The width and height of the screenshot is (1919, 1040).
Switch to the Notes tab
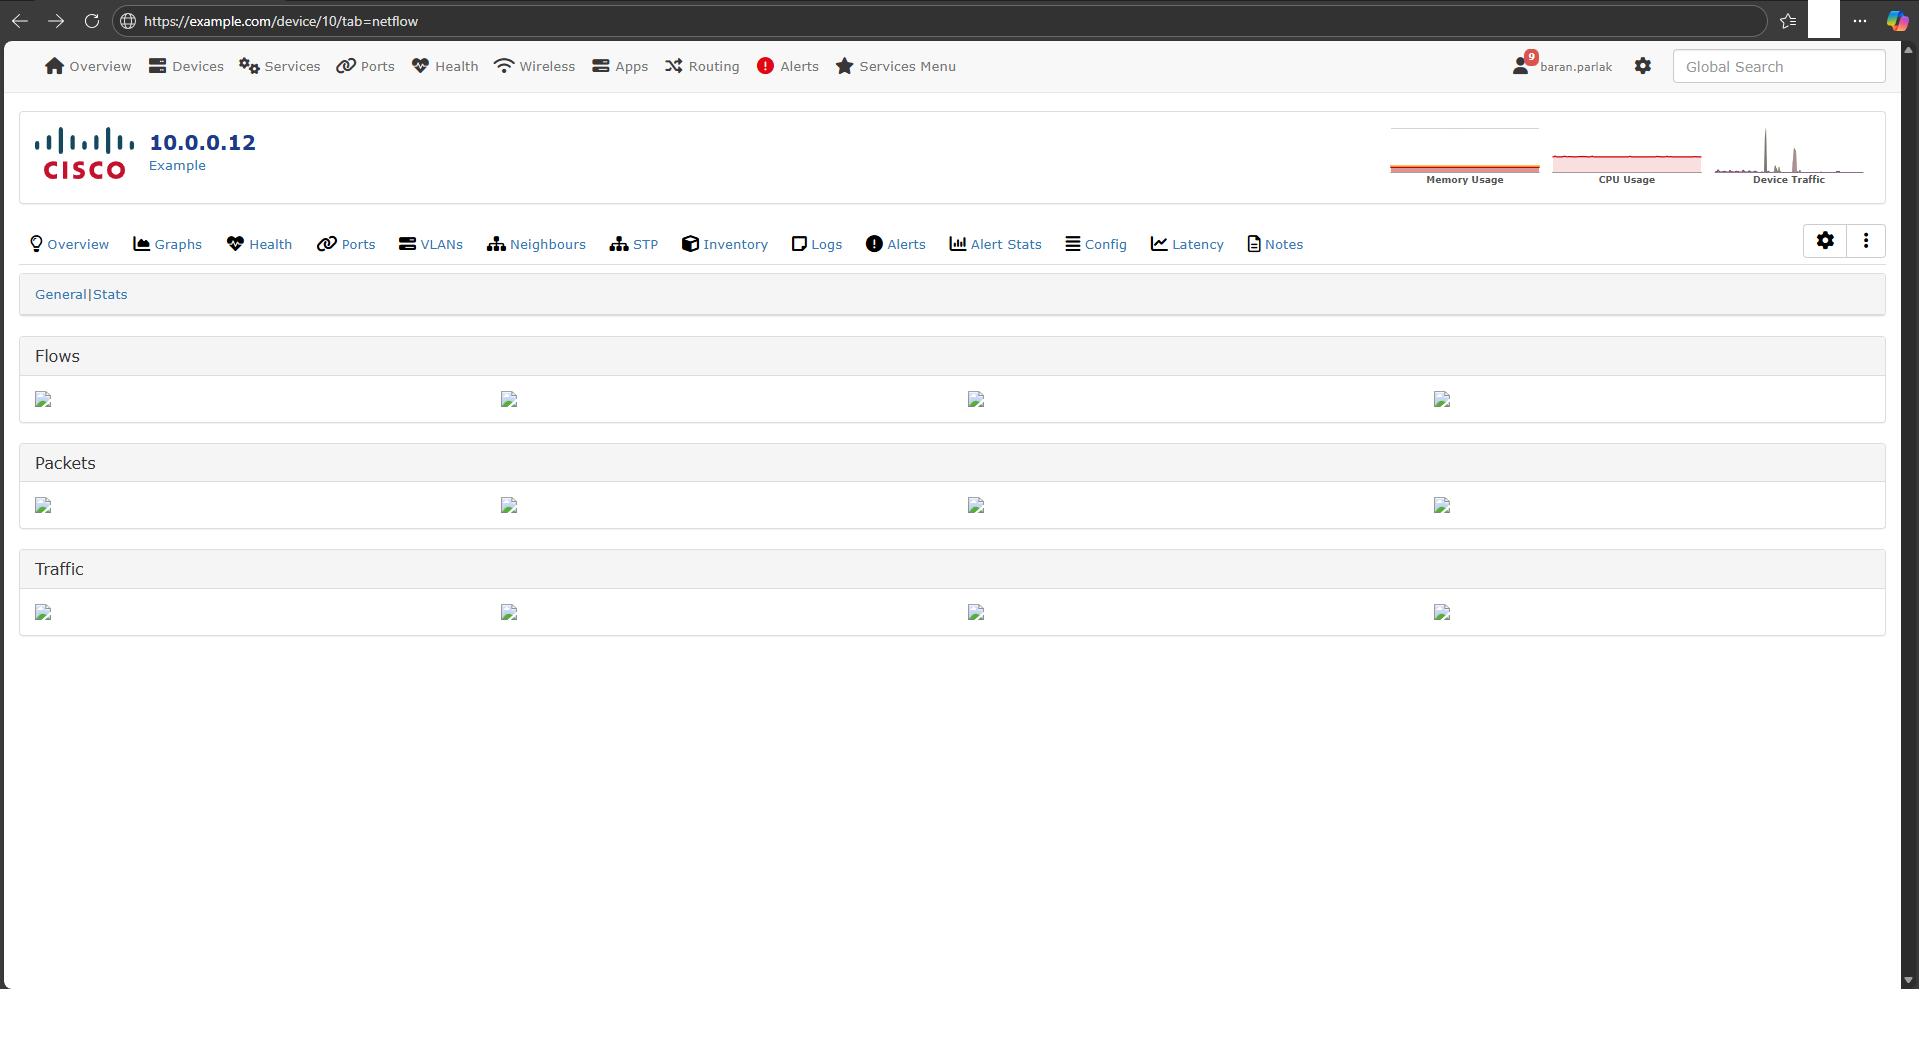click(x=1275, y=244)
